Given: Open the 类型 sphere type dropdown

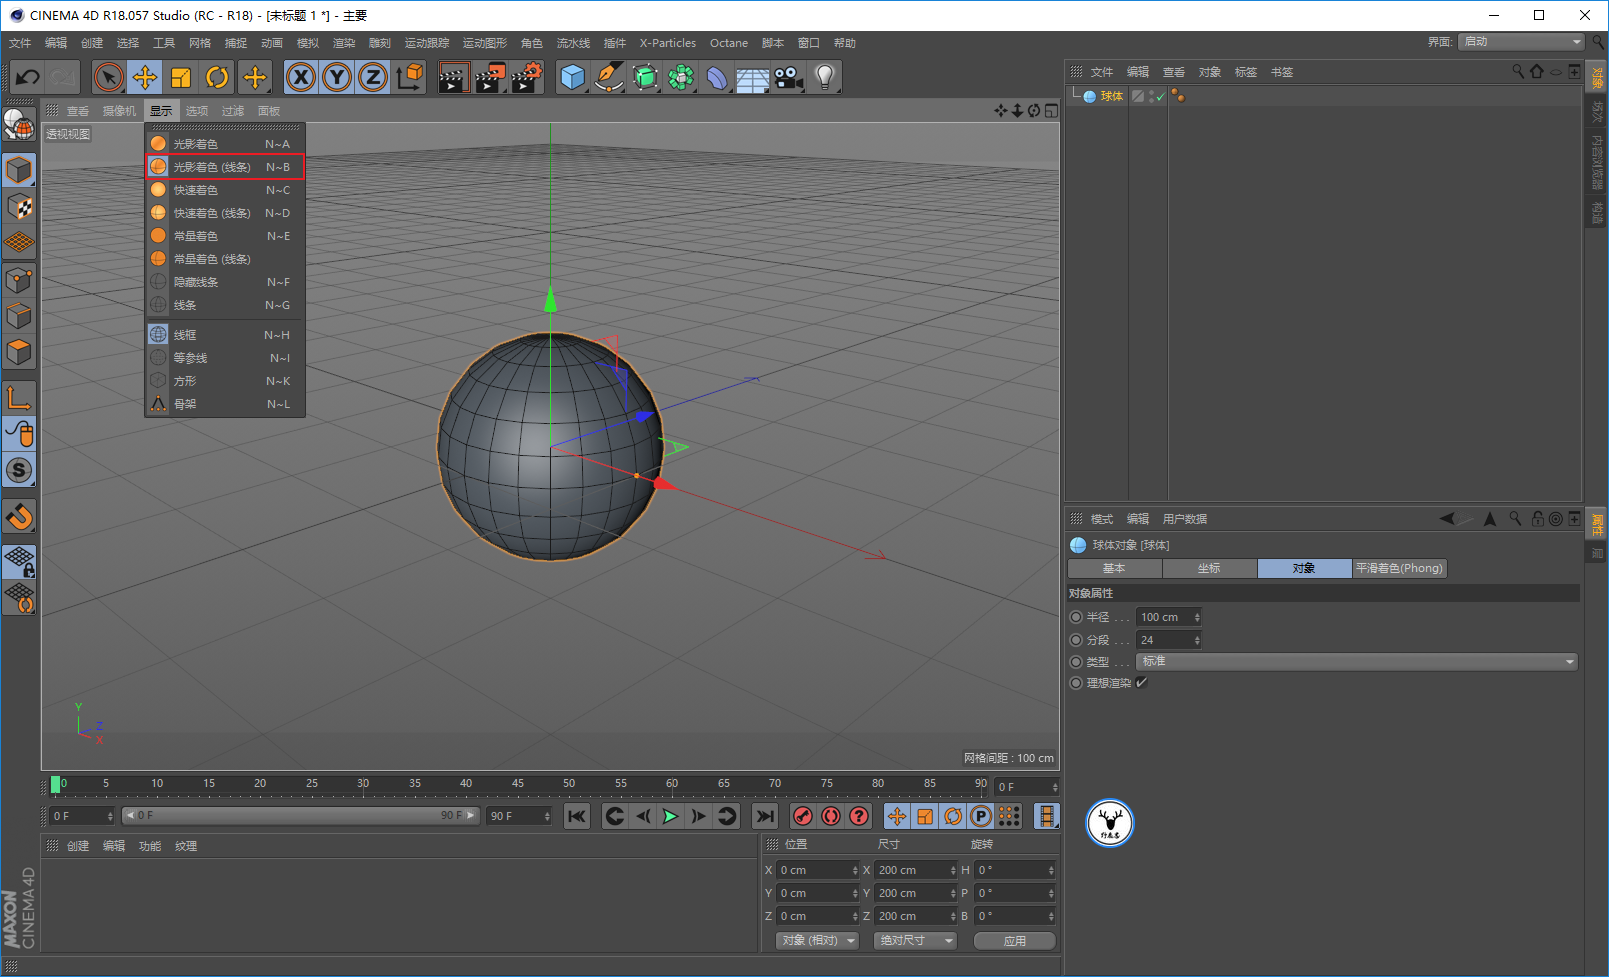Looking at the screenshot, I should (x=1357, y=661).
